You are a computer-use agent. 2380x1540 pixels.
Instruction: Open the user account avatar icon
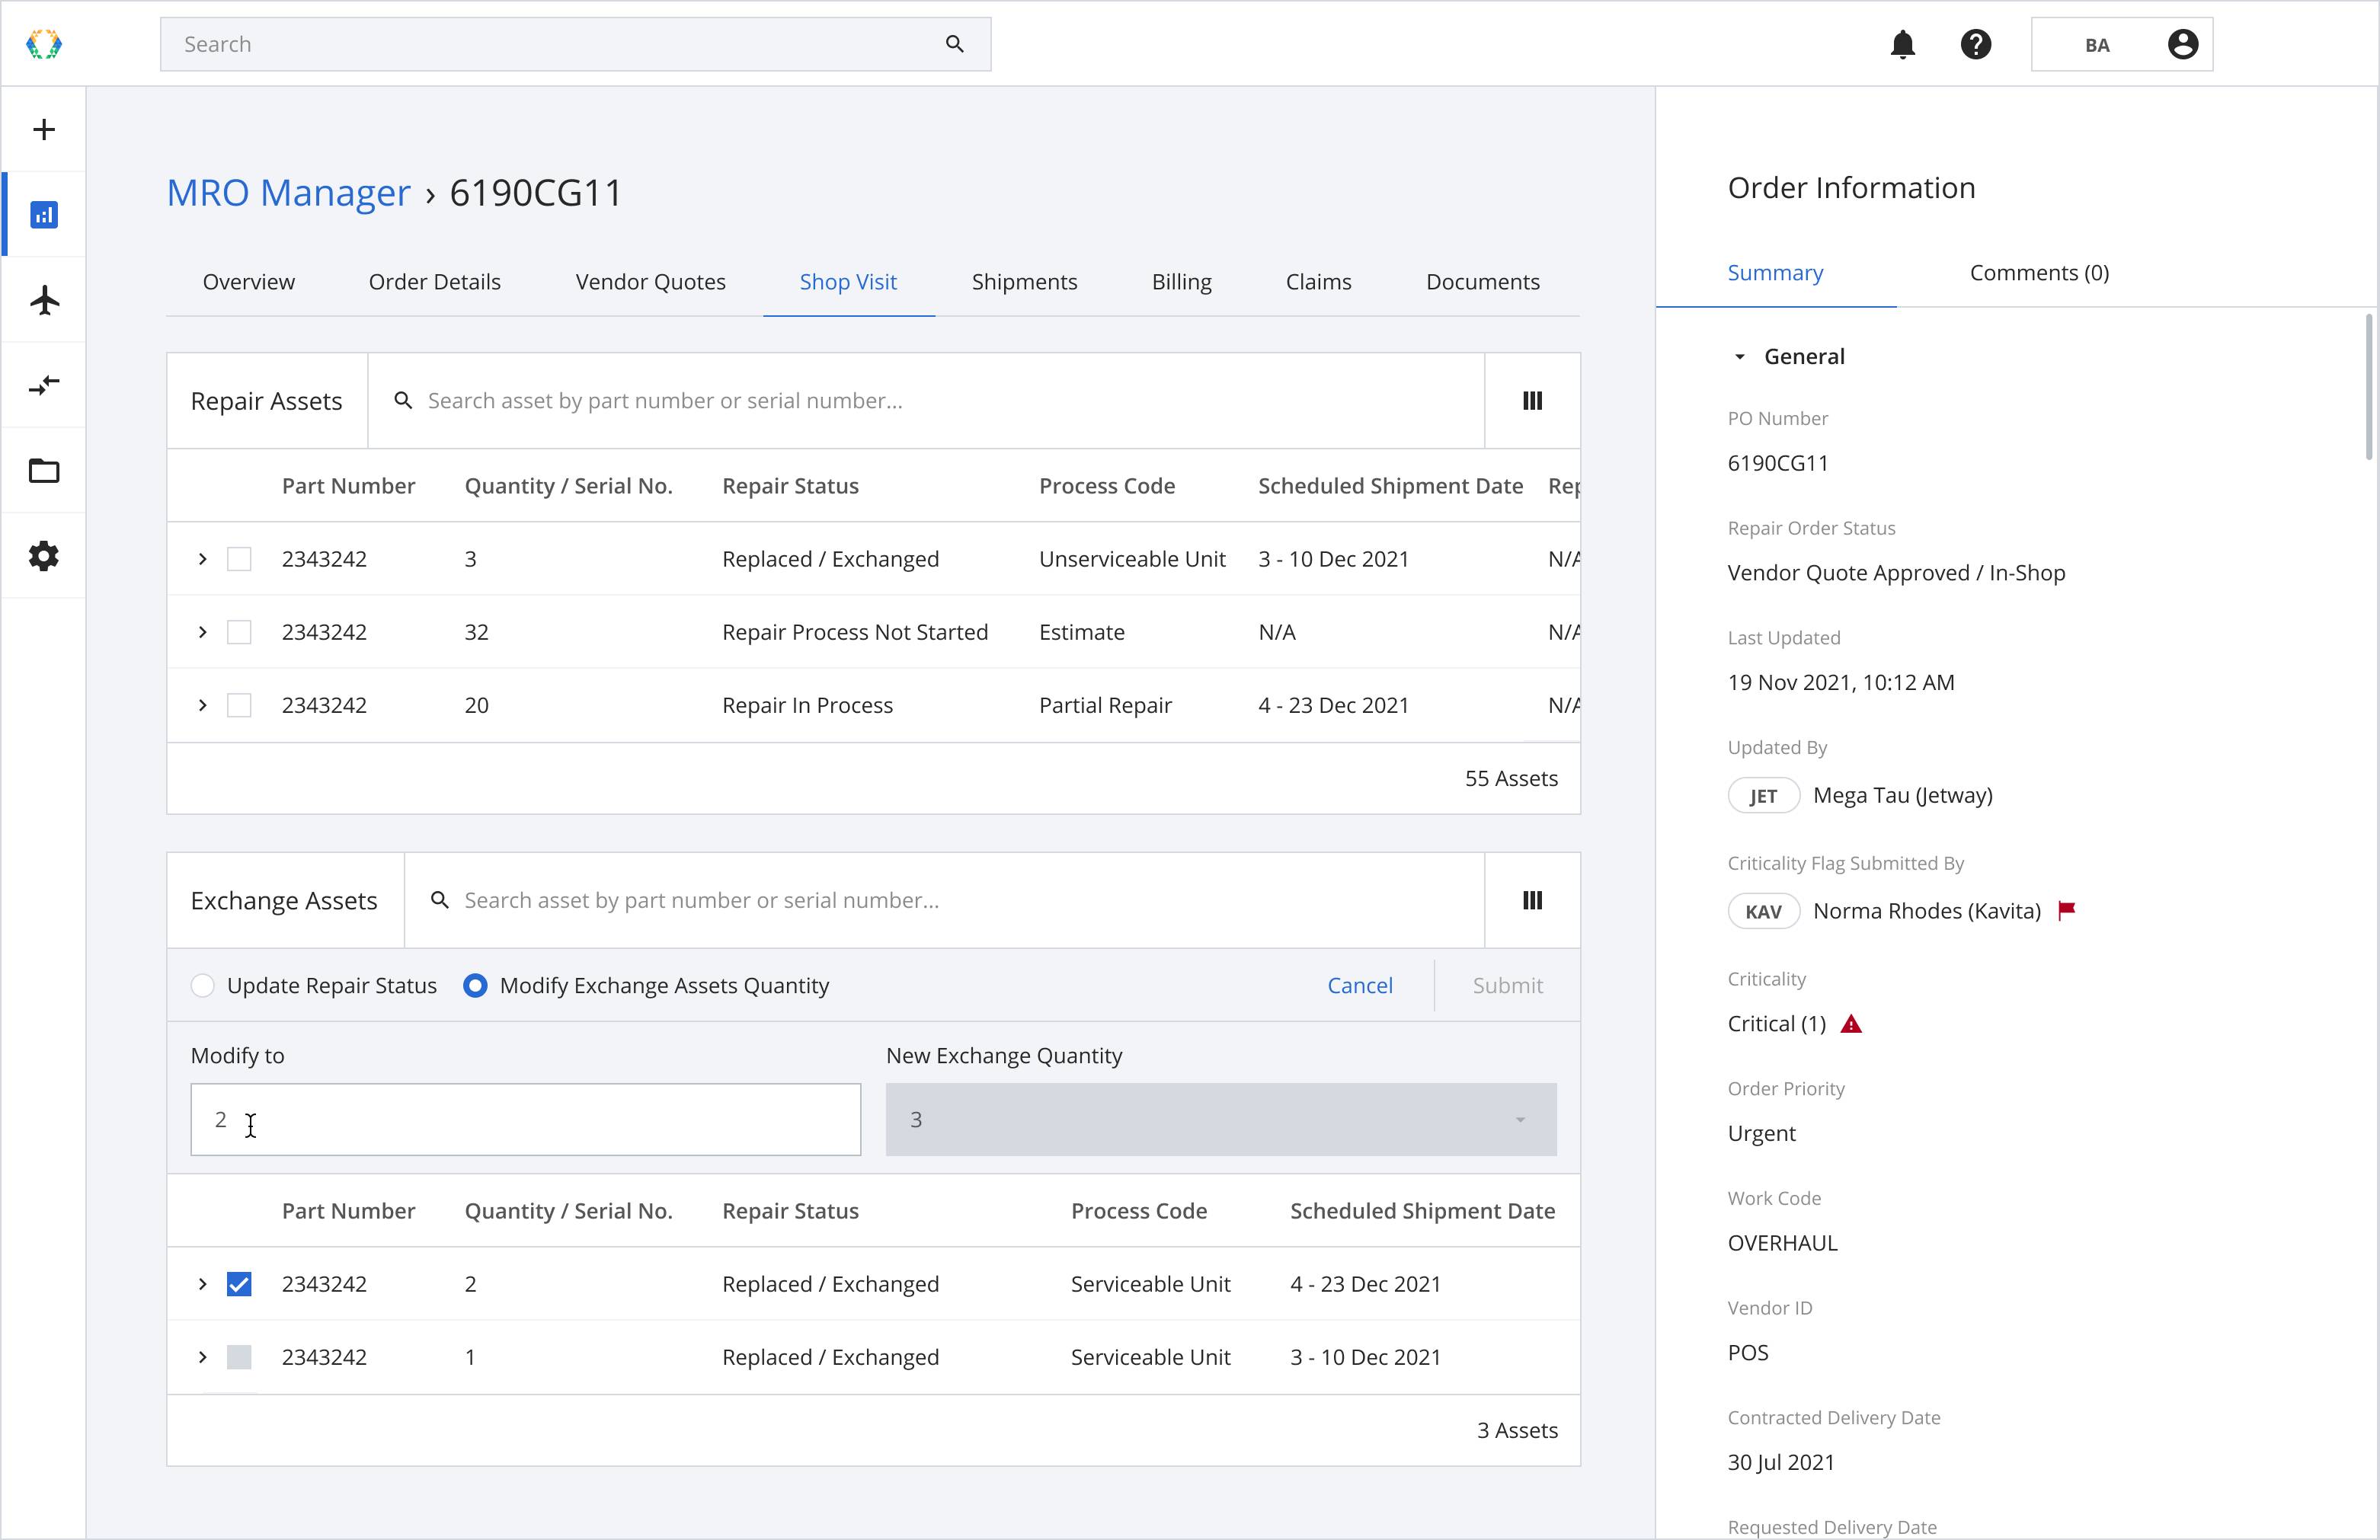(x=2182, y=44)
